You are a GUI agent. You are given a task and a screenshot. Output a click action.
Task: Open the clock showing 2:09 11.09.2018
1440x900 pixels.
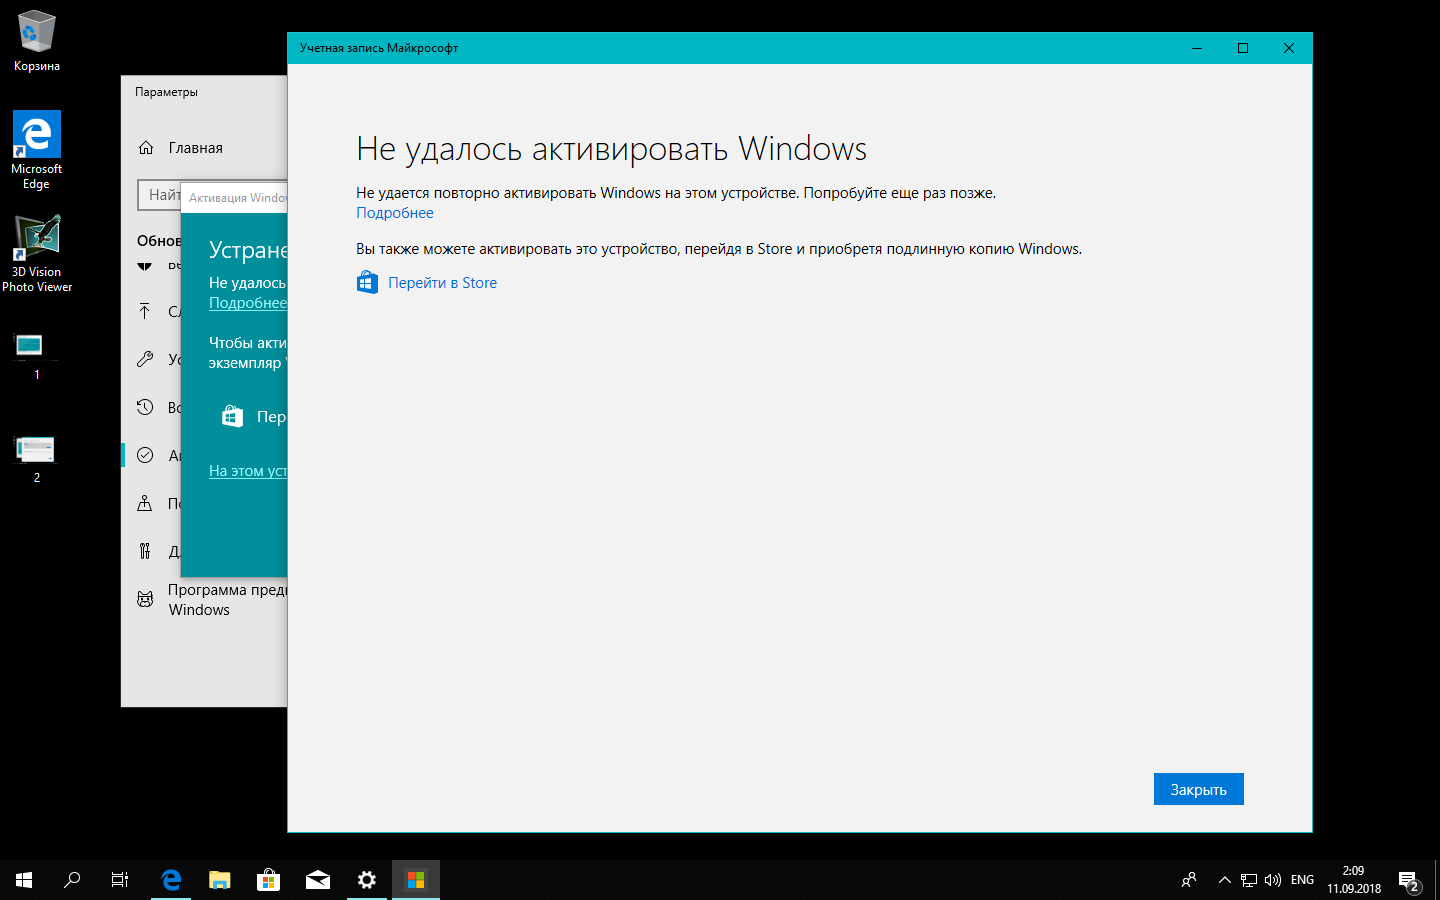coord(1354,880)
